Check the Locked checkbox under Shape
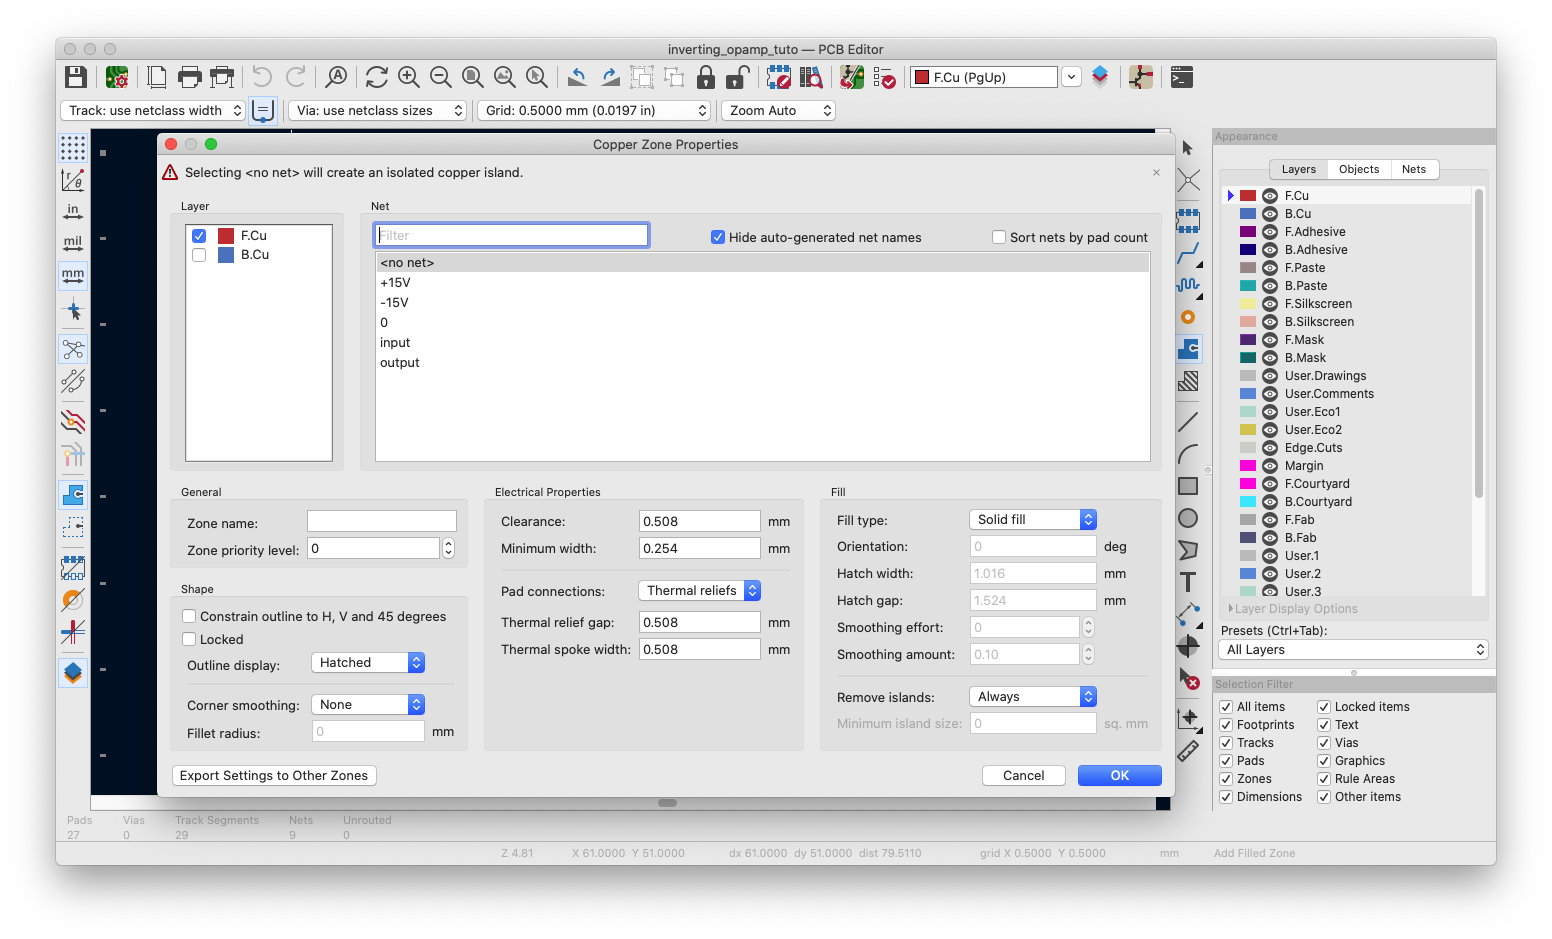 pos(189,639)
